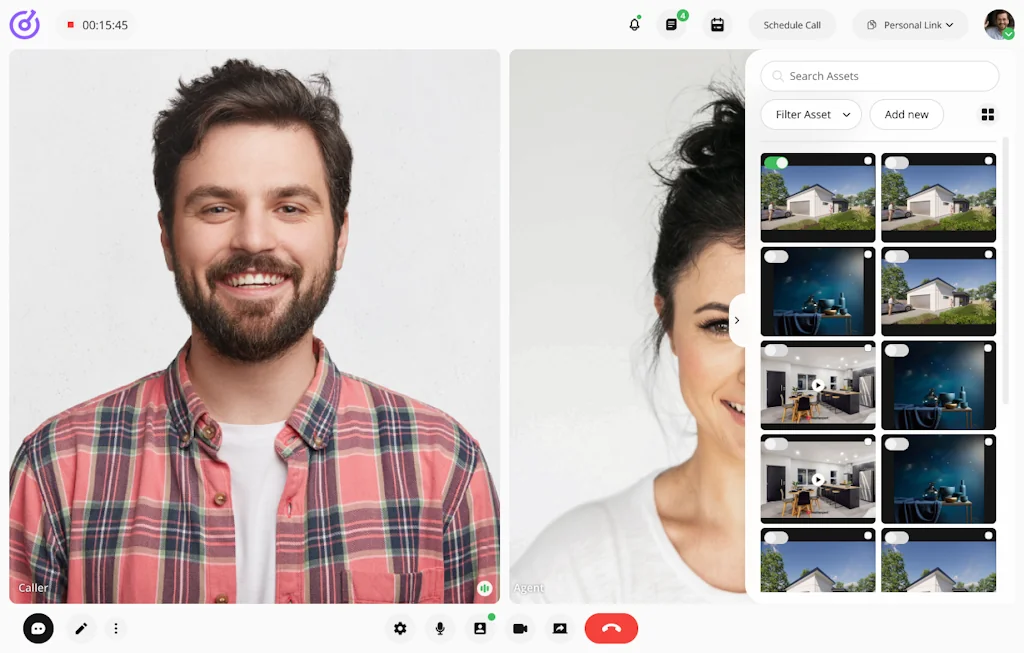Open the calendar icon in header
This screenshot has width=1024, height=653.
pos(717,25)
